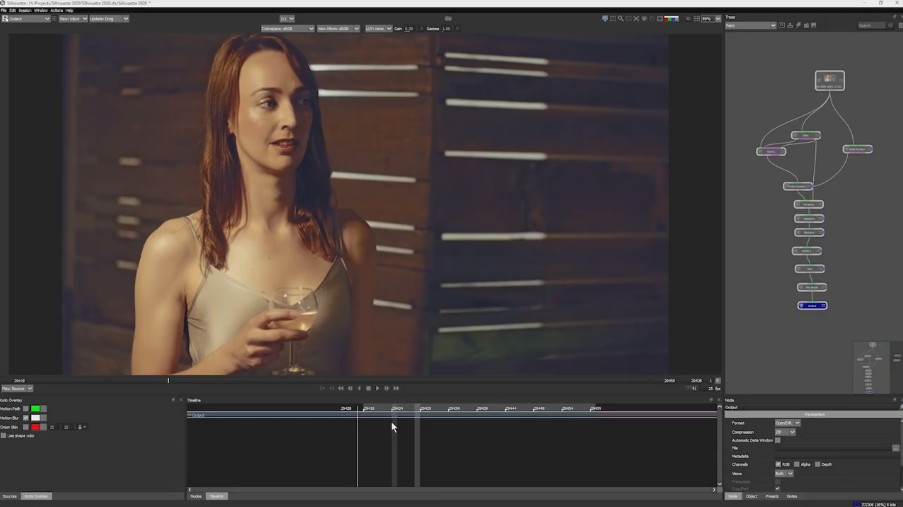Click the region frame icon beside monitor icon

(x=613, y=18)
